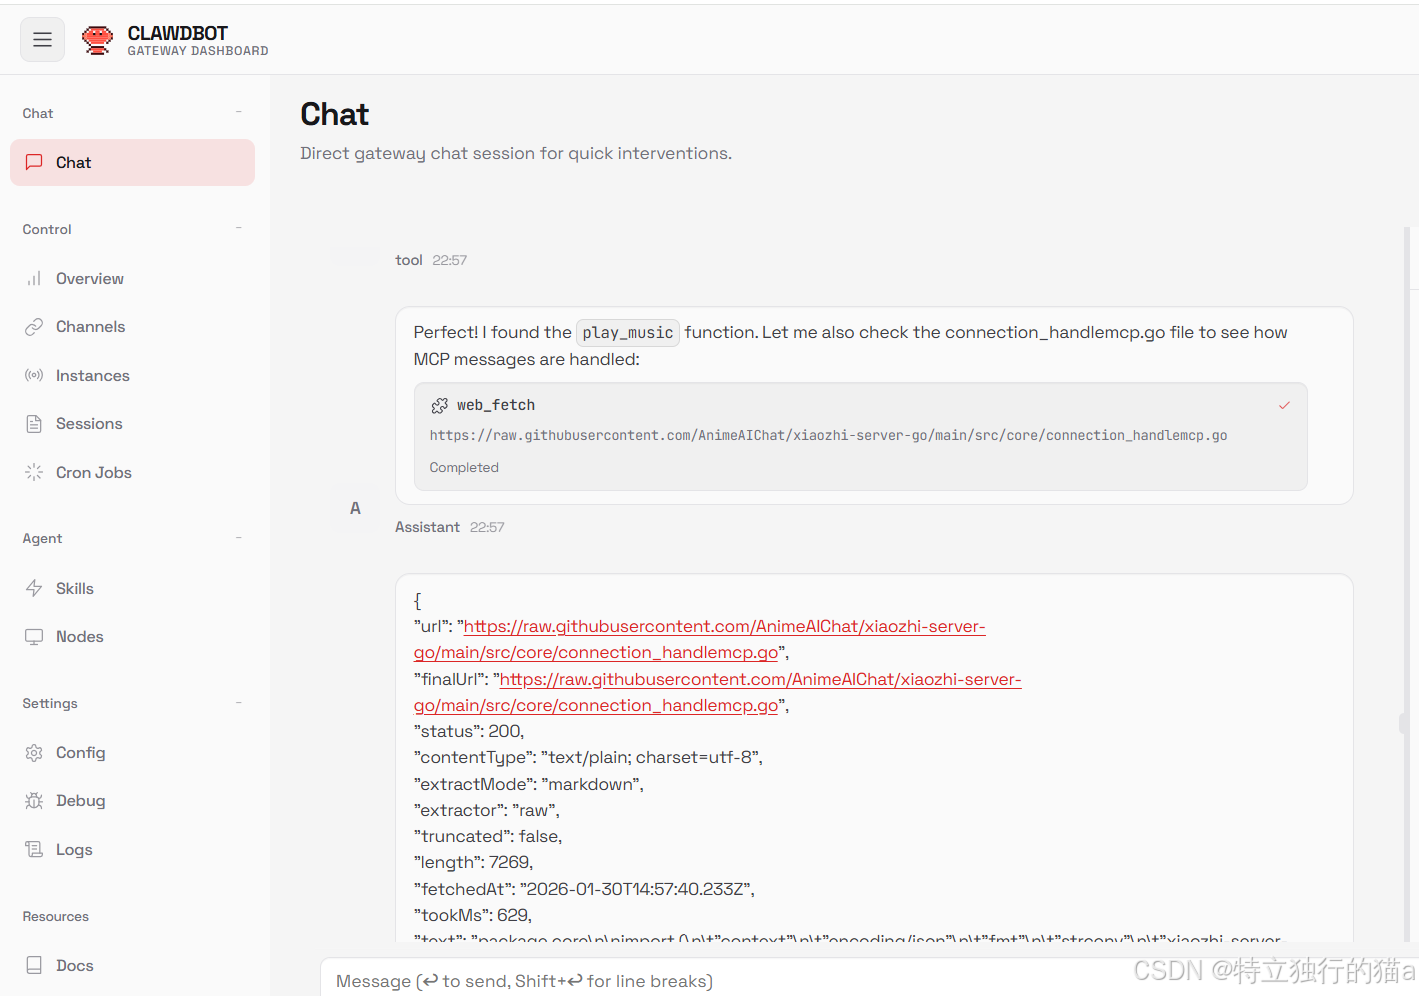1419x996 pixels.
Task: Expand the web_fetch tool call card
Action: [860, 437]
